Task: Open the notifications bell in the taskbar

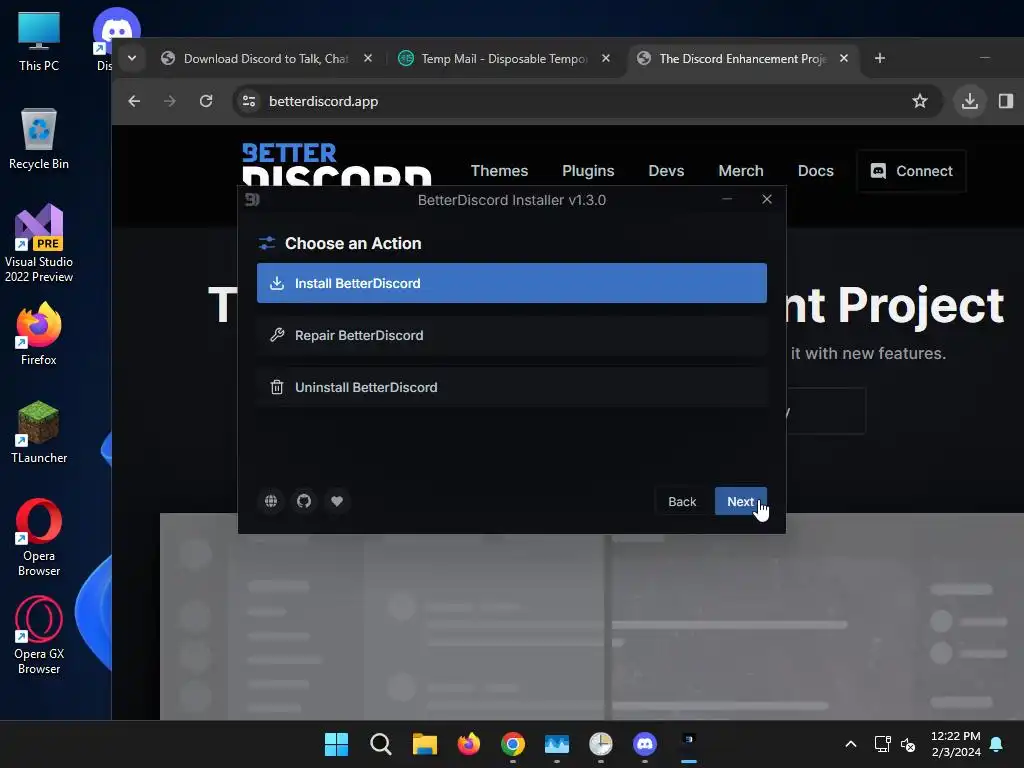Action: pyautogui.click(x=996, y=744)
